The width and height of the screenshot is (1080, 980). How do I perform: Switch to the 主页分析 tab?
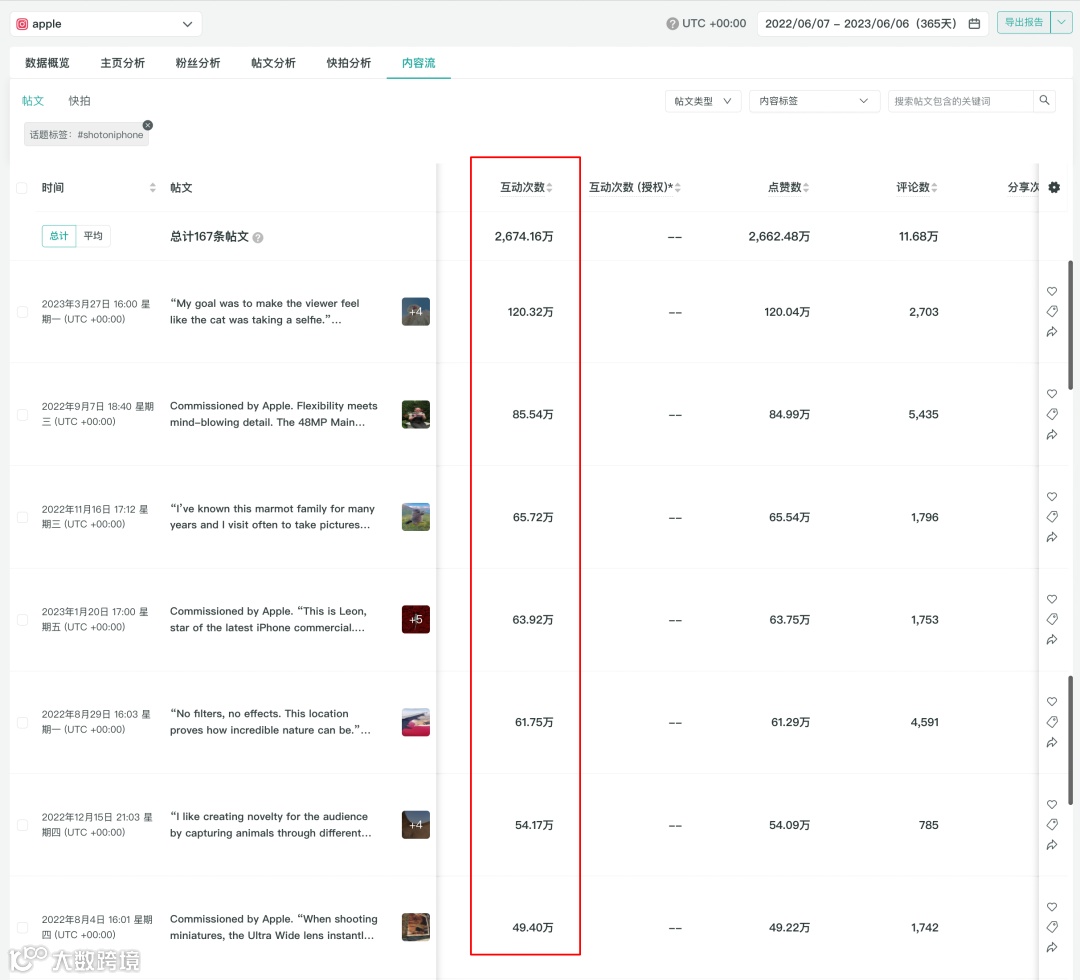[x=123, y=63]
